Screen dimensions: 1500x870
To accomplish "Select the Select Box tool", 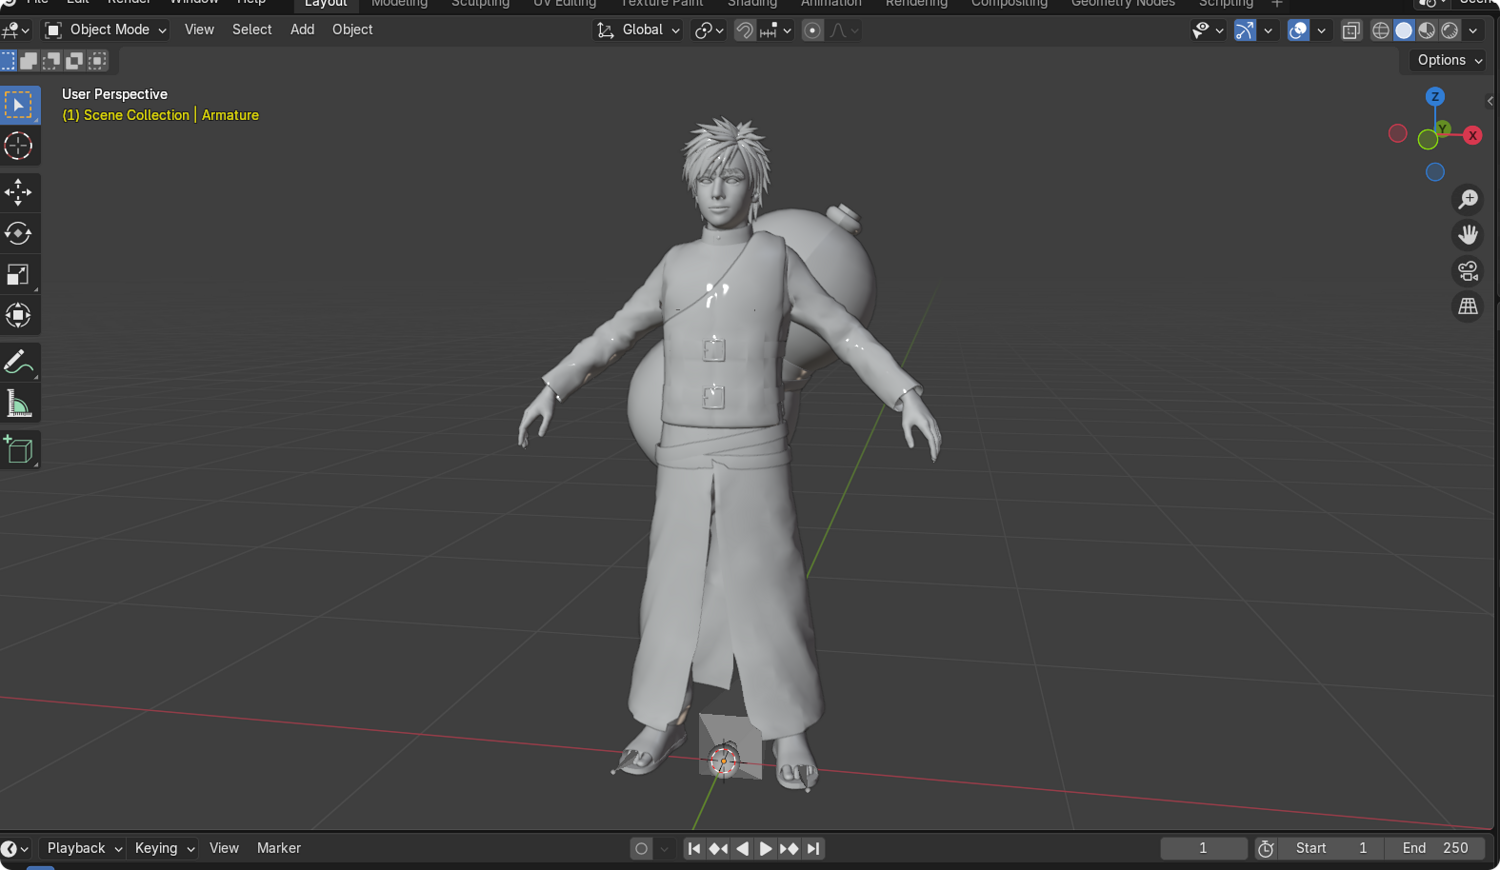I will tap(19, 105).
